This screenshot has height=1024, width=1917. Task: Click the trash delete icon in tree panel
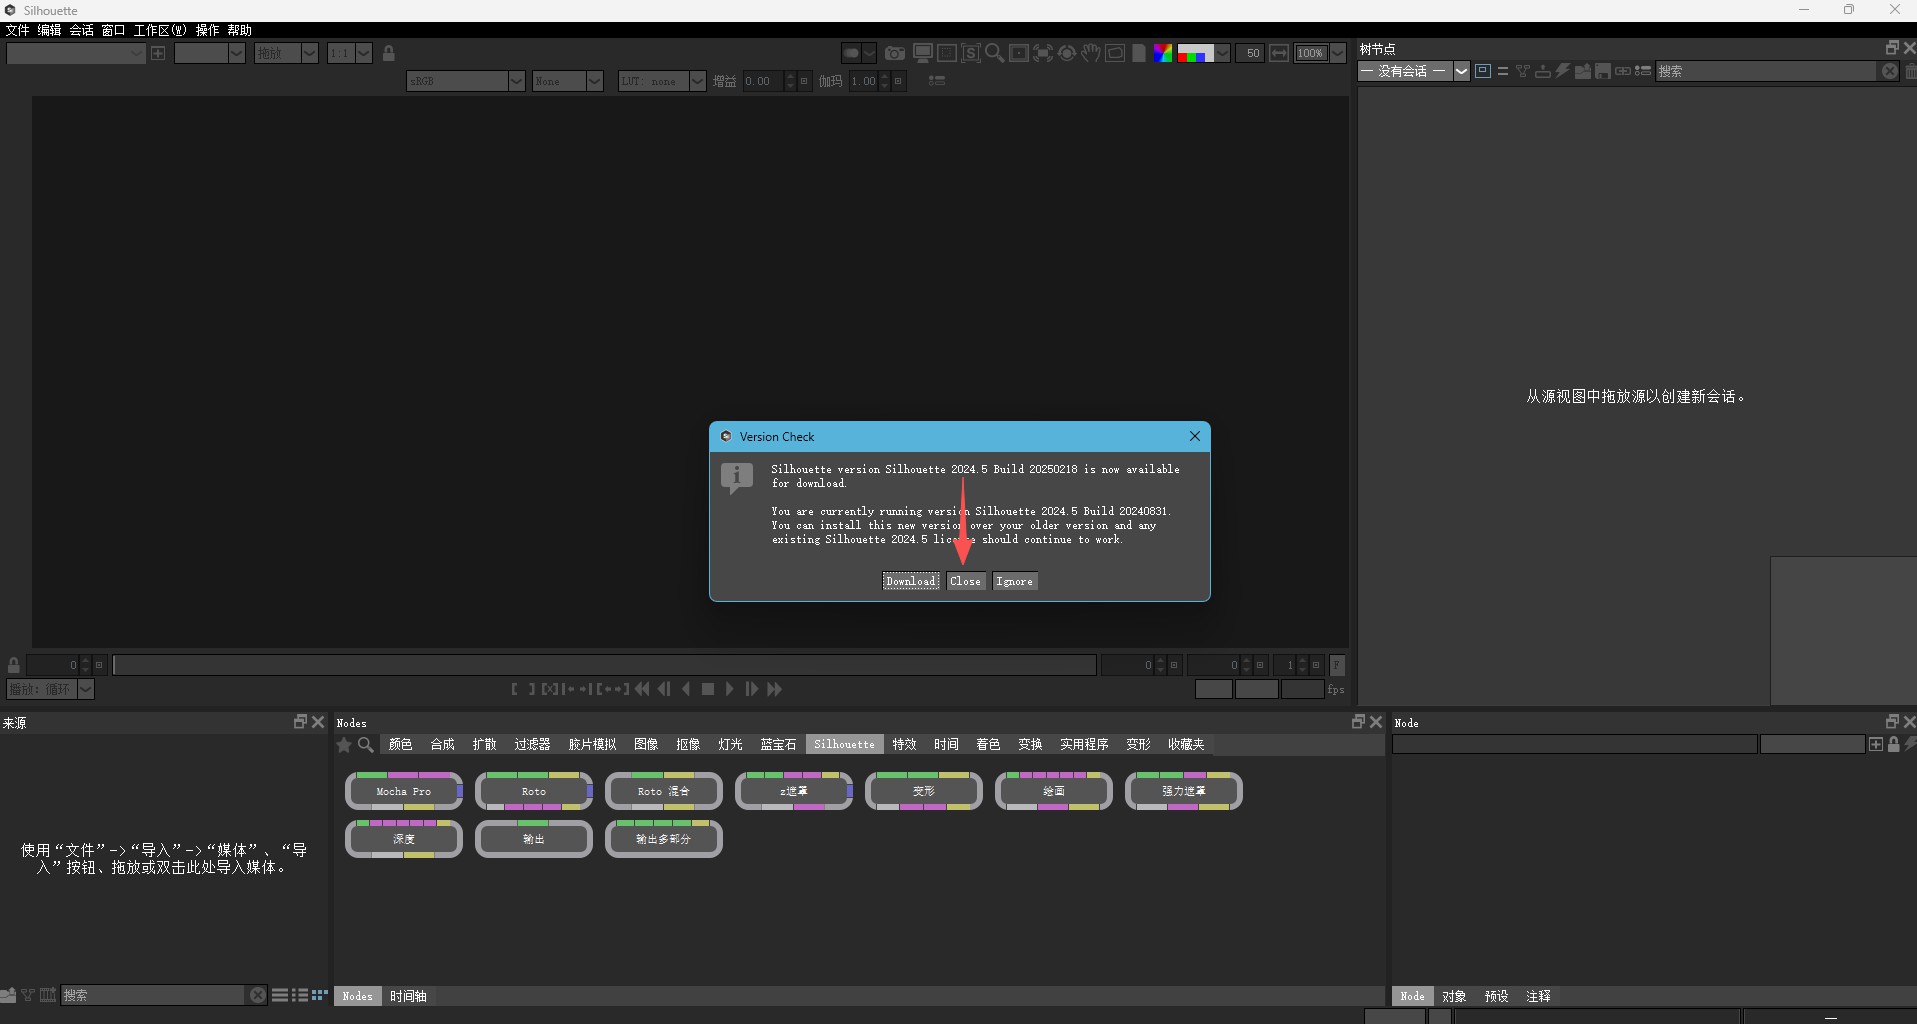click(1910, 71)
